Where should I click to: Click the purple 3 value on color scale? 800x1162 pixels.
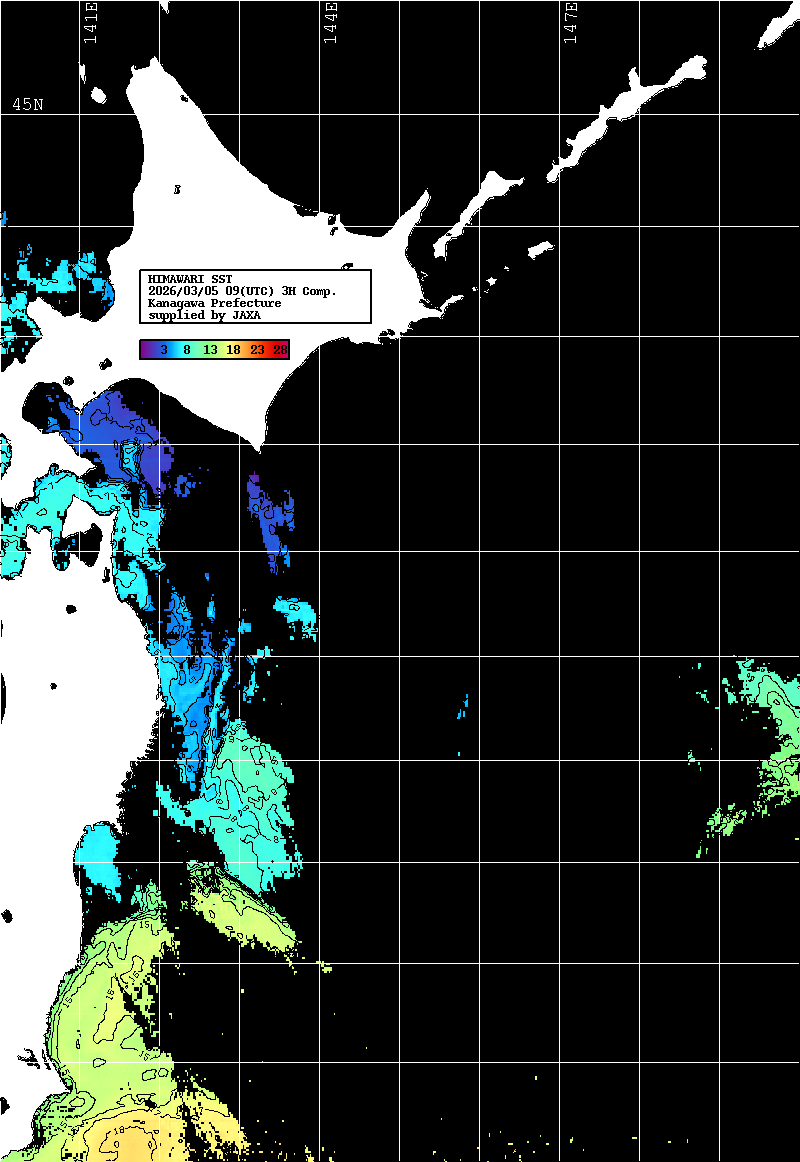point(163,349)
